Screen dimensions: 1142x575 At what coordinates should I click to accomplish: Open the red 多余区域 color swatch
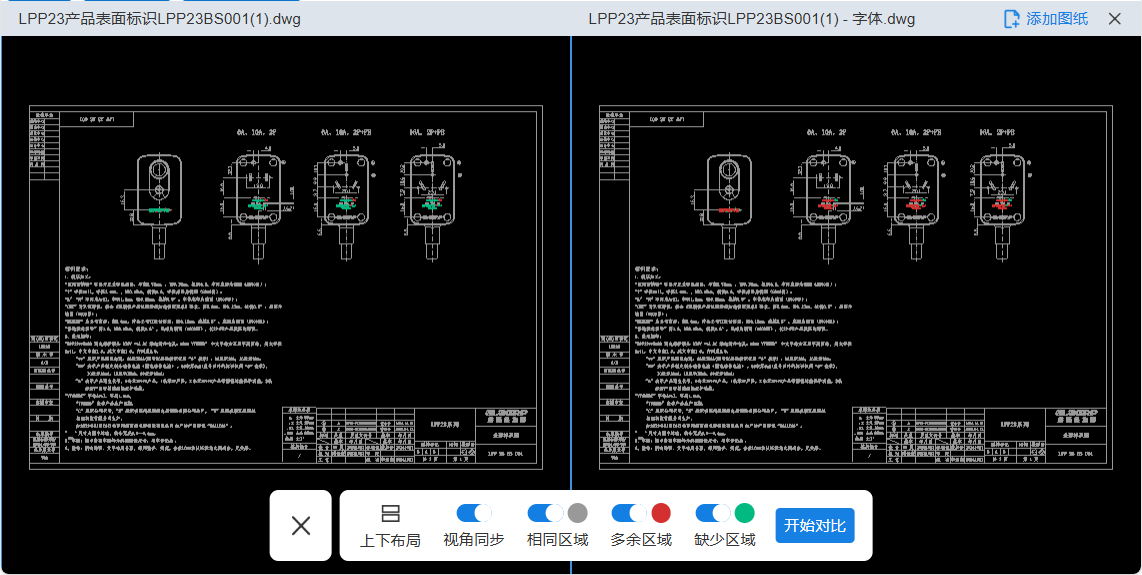coord(661,513)
